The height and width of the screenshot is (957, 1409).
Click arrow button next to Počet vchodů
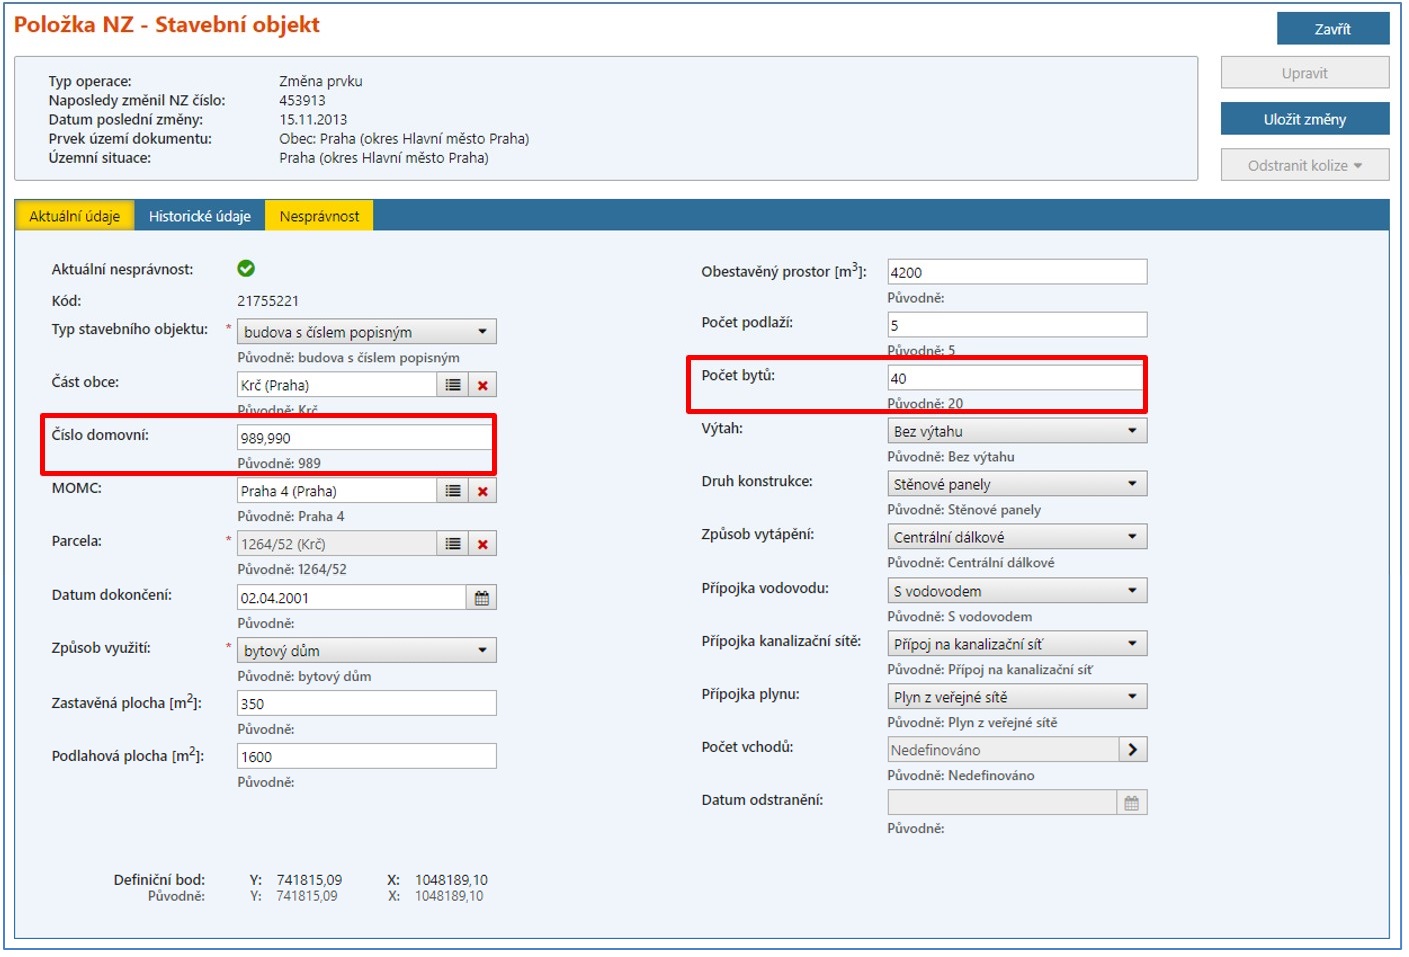(x=1132, y=750)
